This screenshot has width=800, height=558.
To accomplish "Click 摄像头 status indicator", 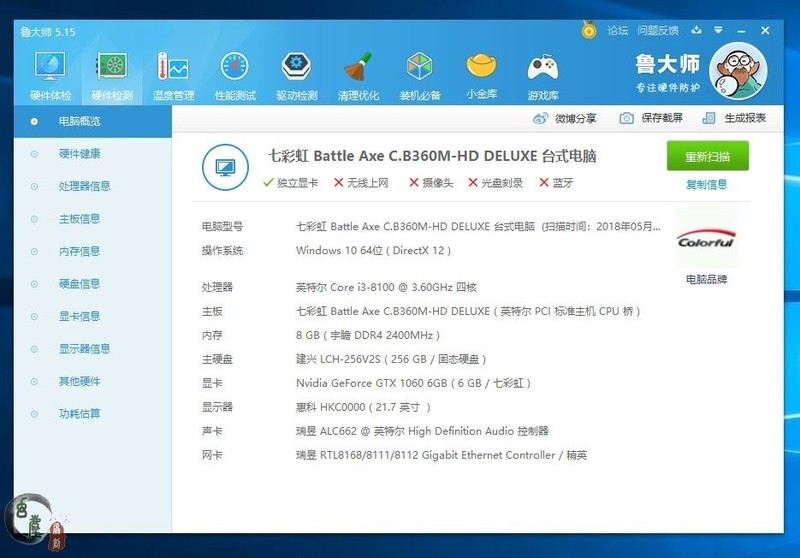I will (x=431, y=183).
